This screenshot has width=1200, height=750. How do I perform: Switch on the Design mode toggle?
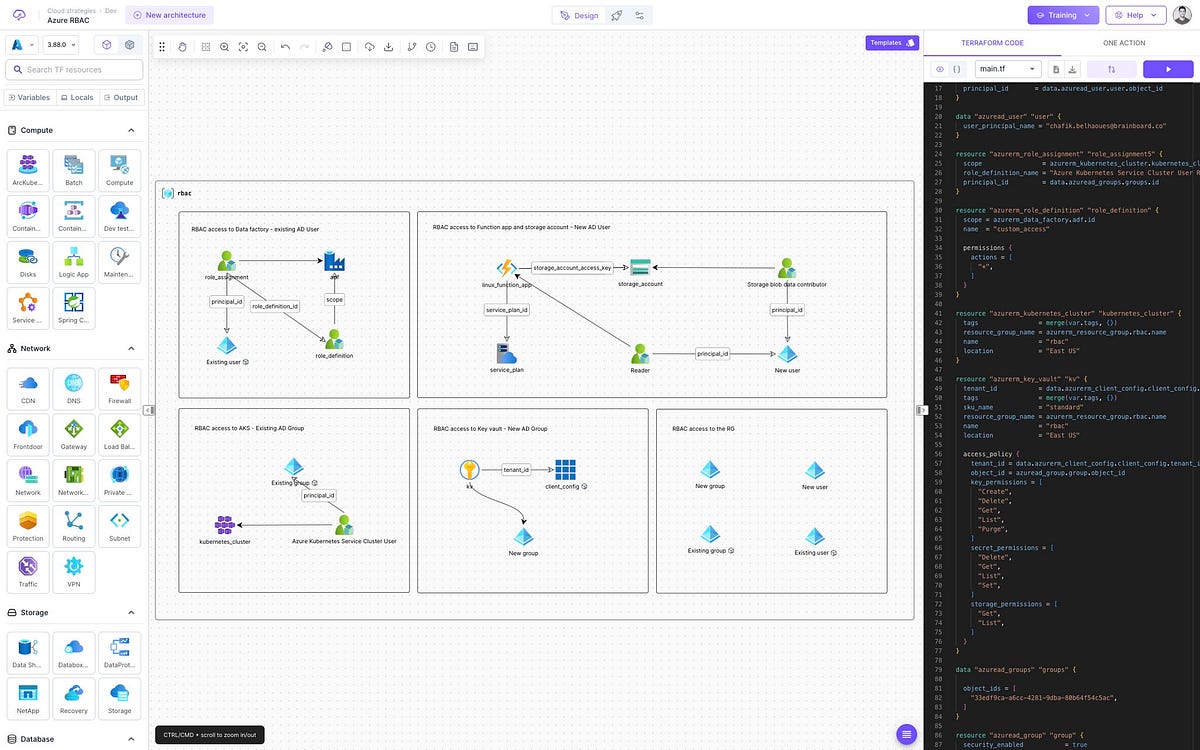(x=578, y=15)
